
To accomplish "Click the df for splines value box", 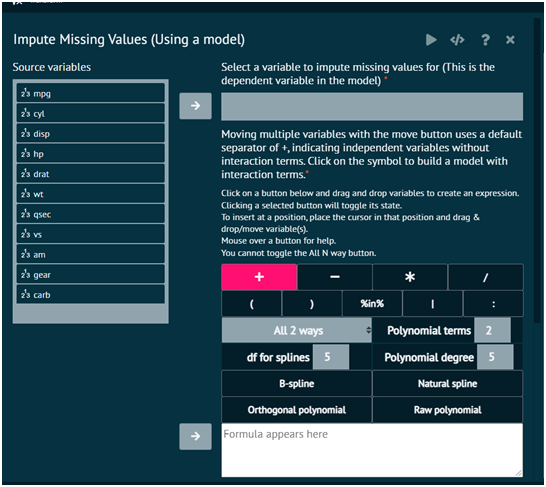I will coord(330,357).
